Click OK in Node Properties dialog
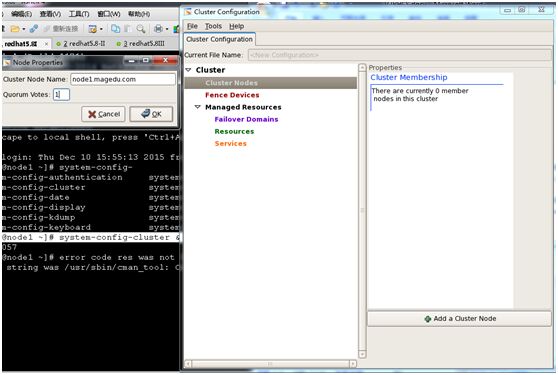 point(151,114)
